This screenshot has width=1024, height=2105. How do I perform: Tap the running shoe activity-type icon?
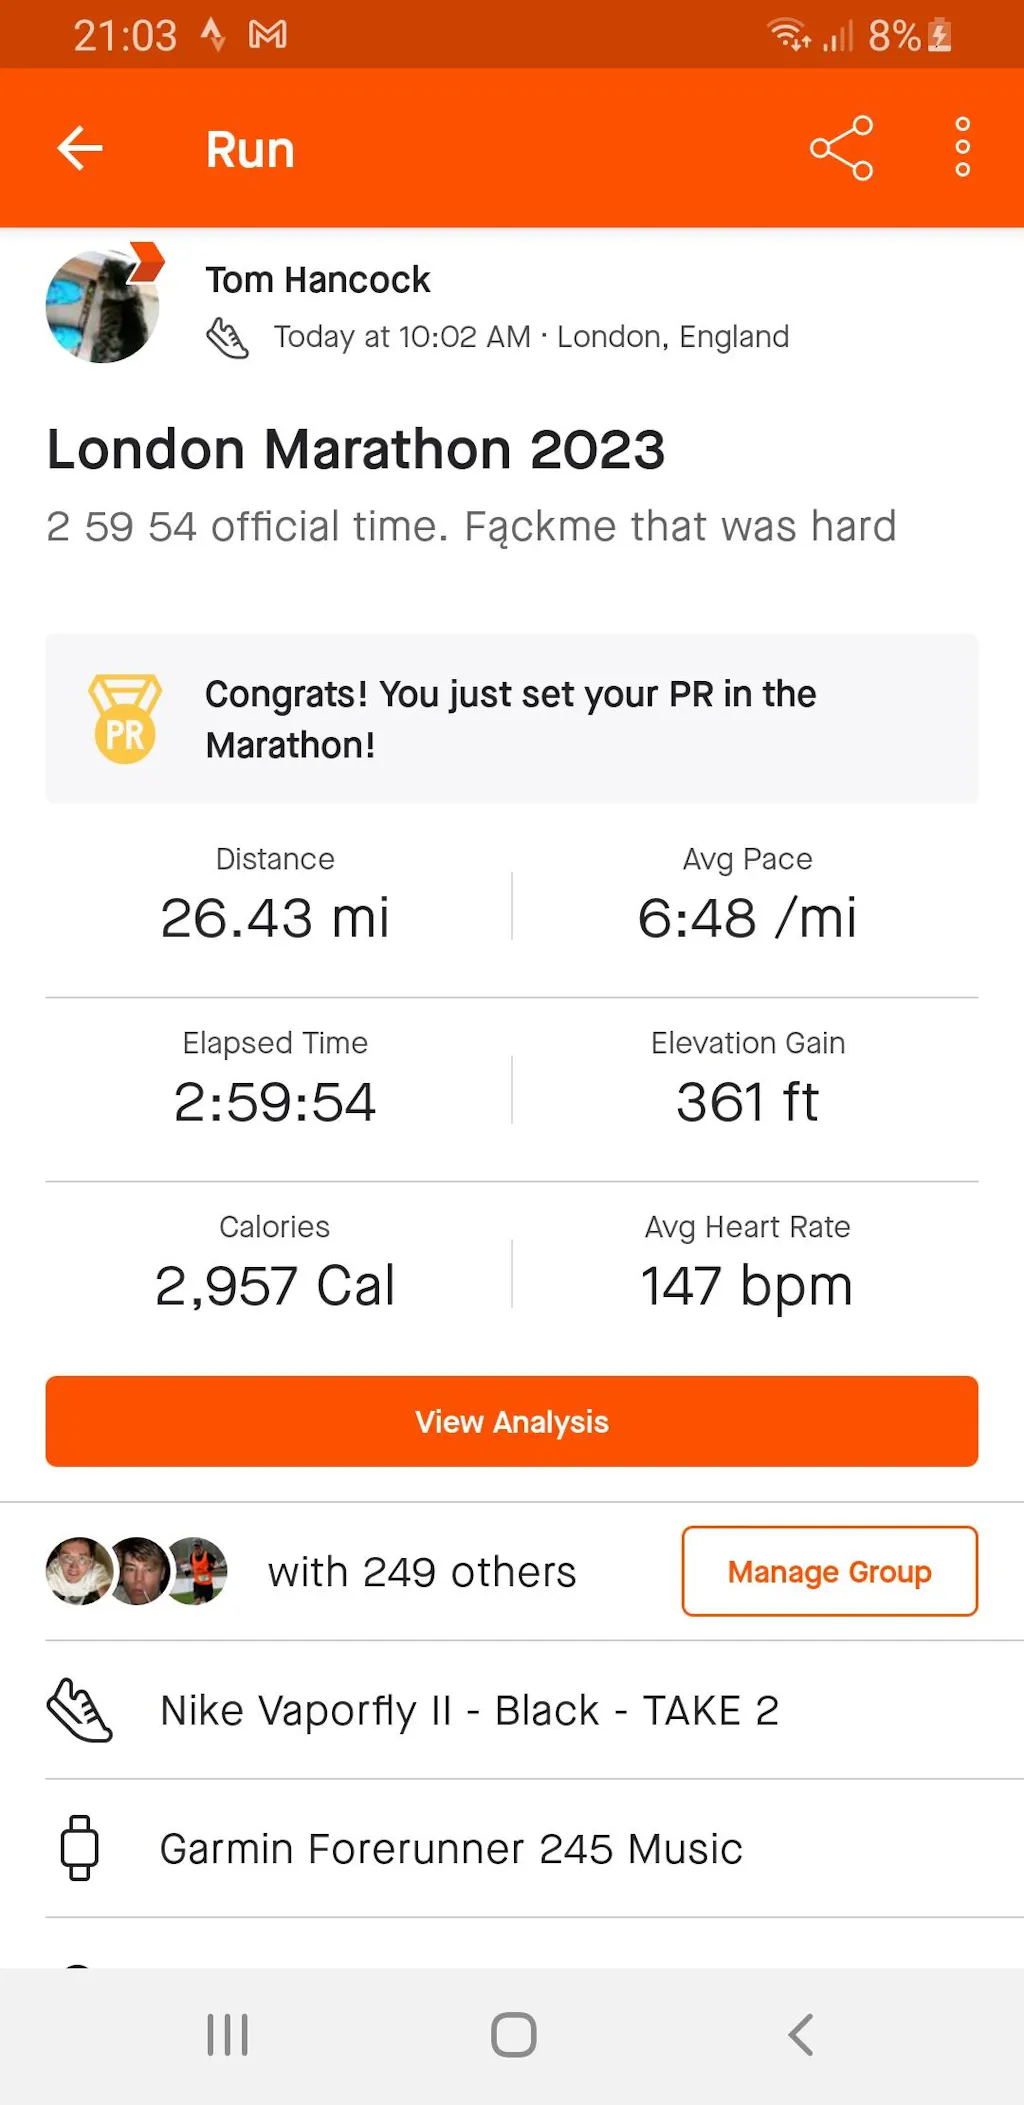(227, 338)
